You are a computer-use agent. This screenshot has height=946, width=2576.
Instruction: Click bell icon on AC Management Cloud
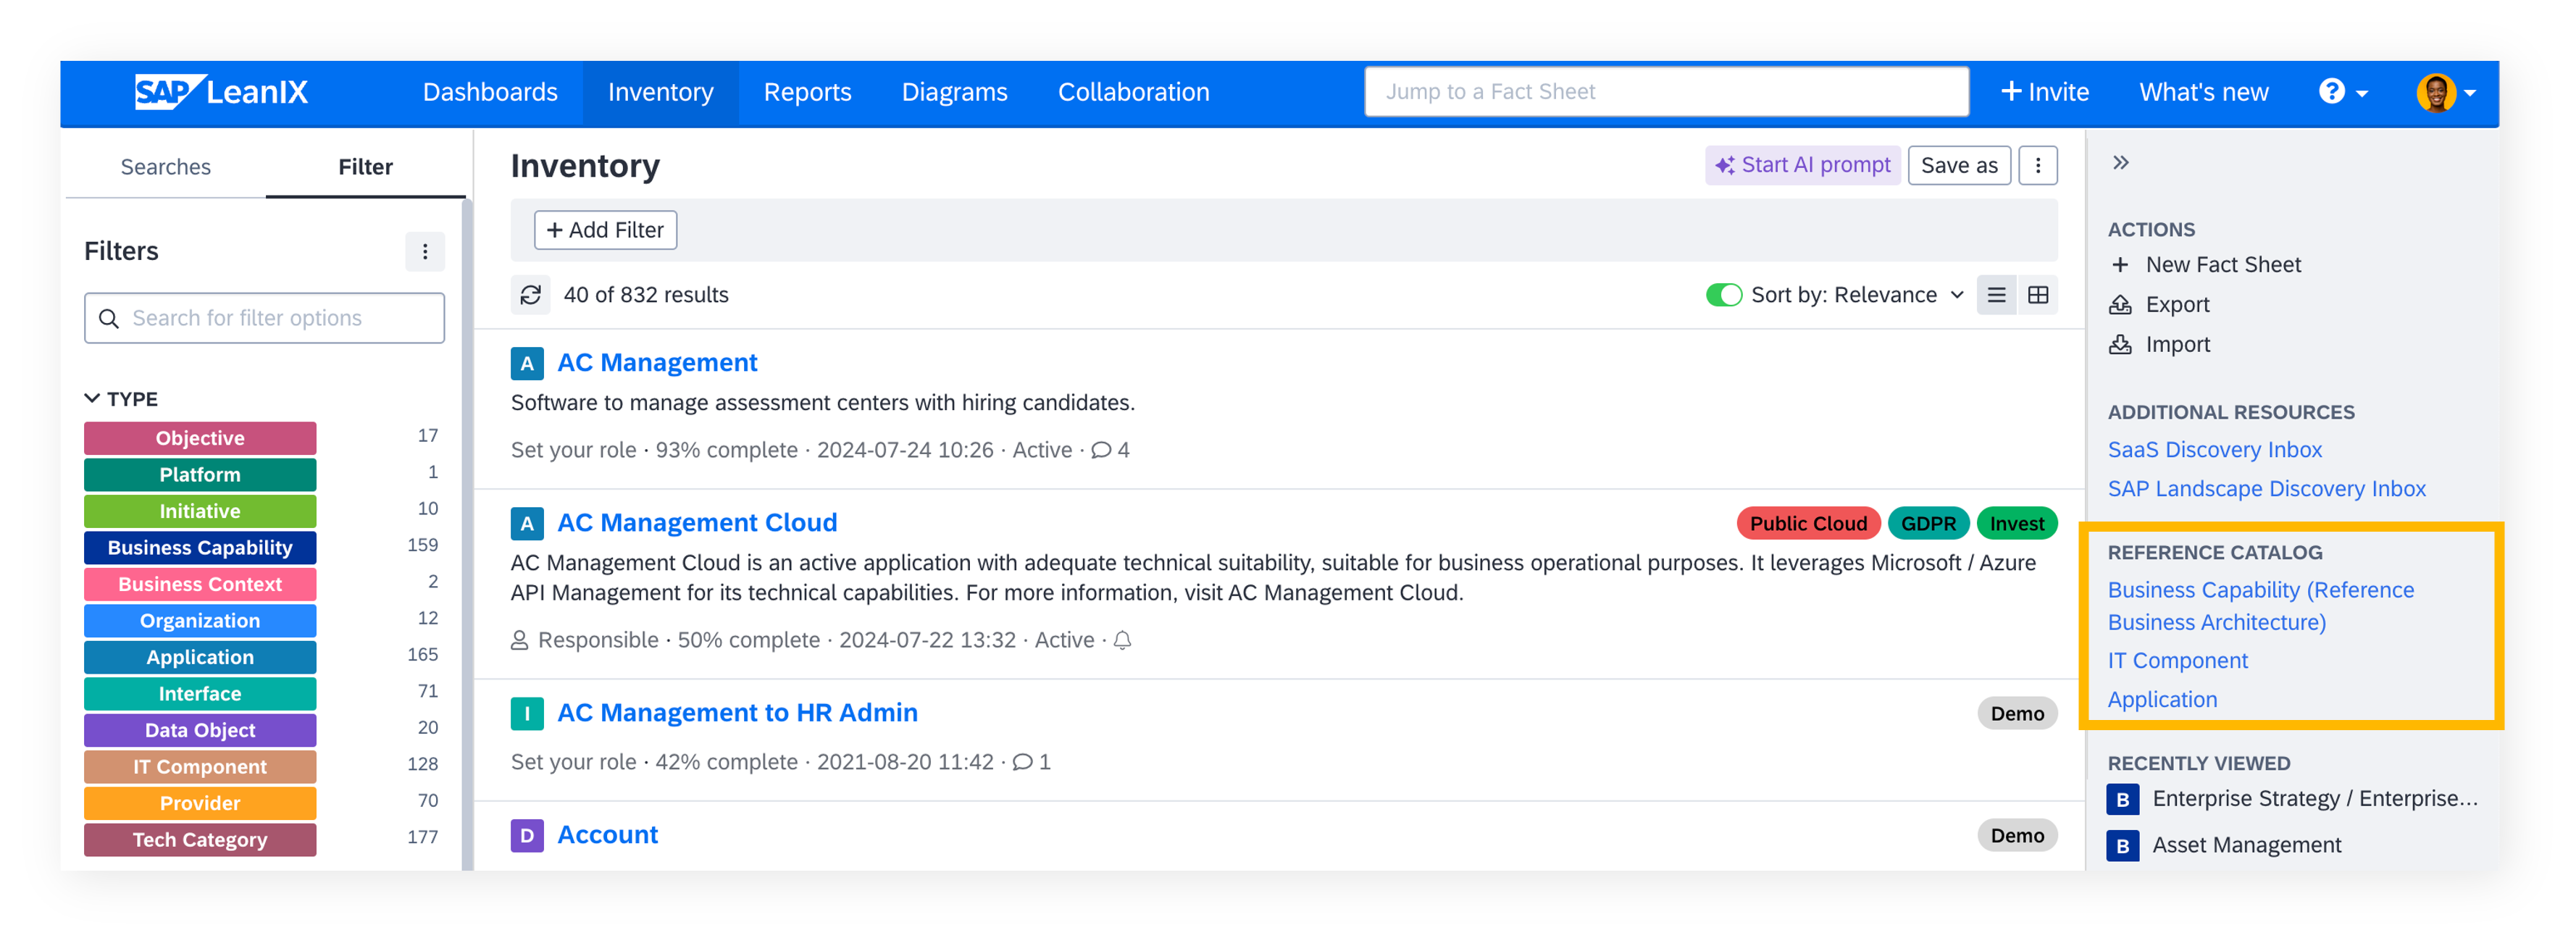pyautogui.click(x=1122, y=641)
